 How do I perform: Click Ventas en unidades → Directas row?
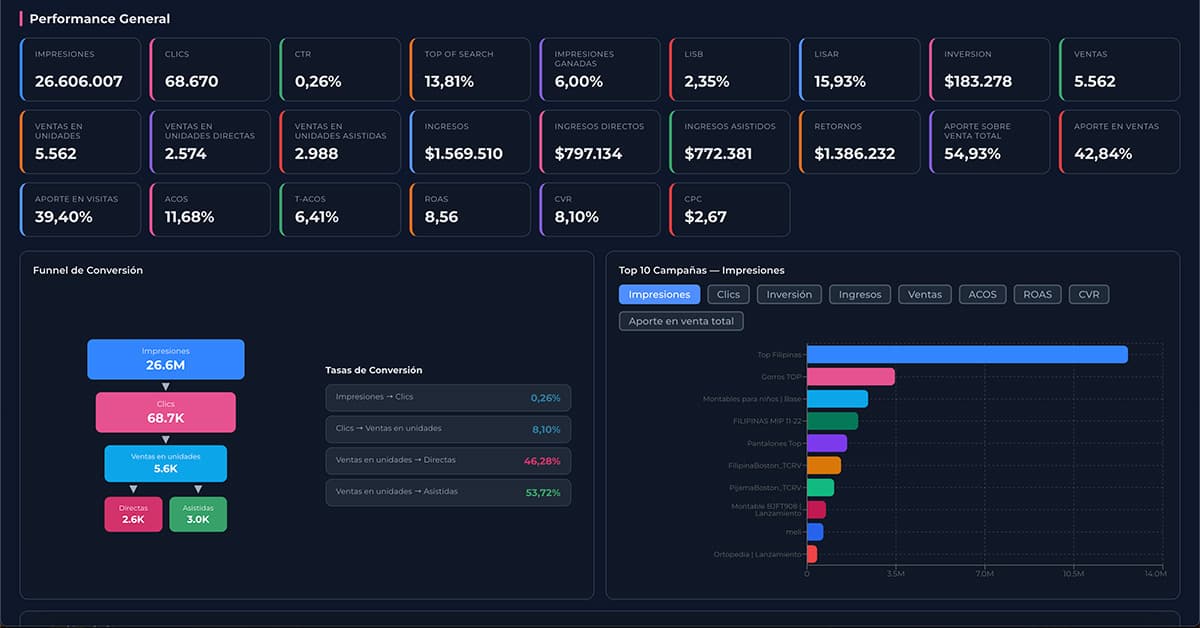coord(448,461)
